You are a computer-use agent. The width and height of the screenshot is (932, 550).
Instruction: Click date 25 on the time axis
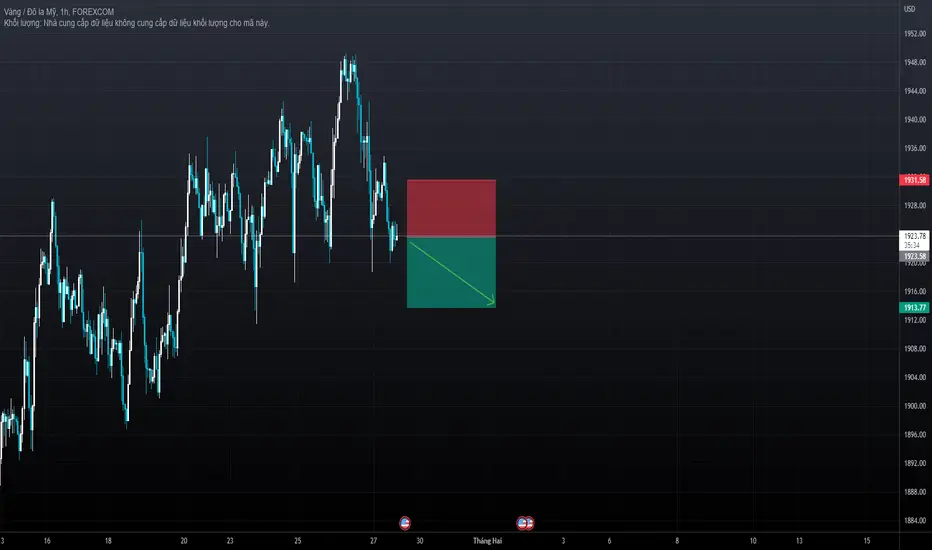tap(298, 540)
